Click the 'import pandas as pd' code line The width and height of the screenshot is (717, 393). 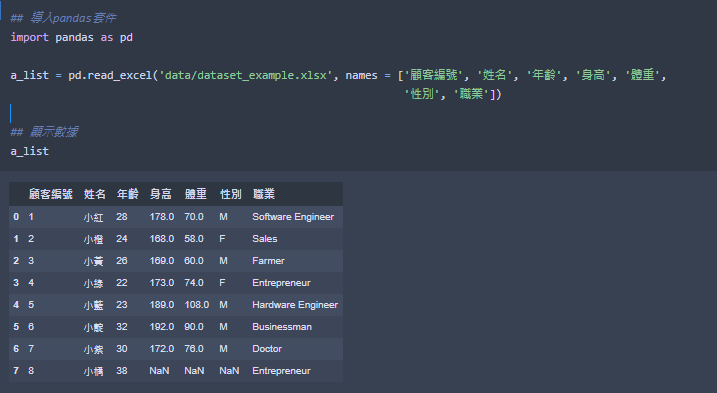[71, 38]
